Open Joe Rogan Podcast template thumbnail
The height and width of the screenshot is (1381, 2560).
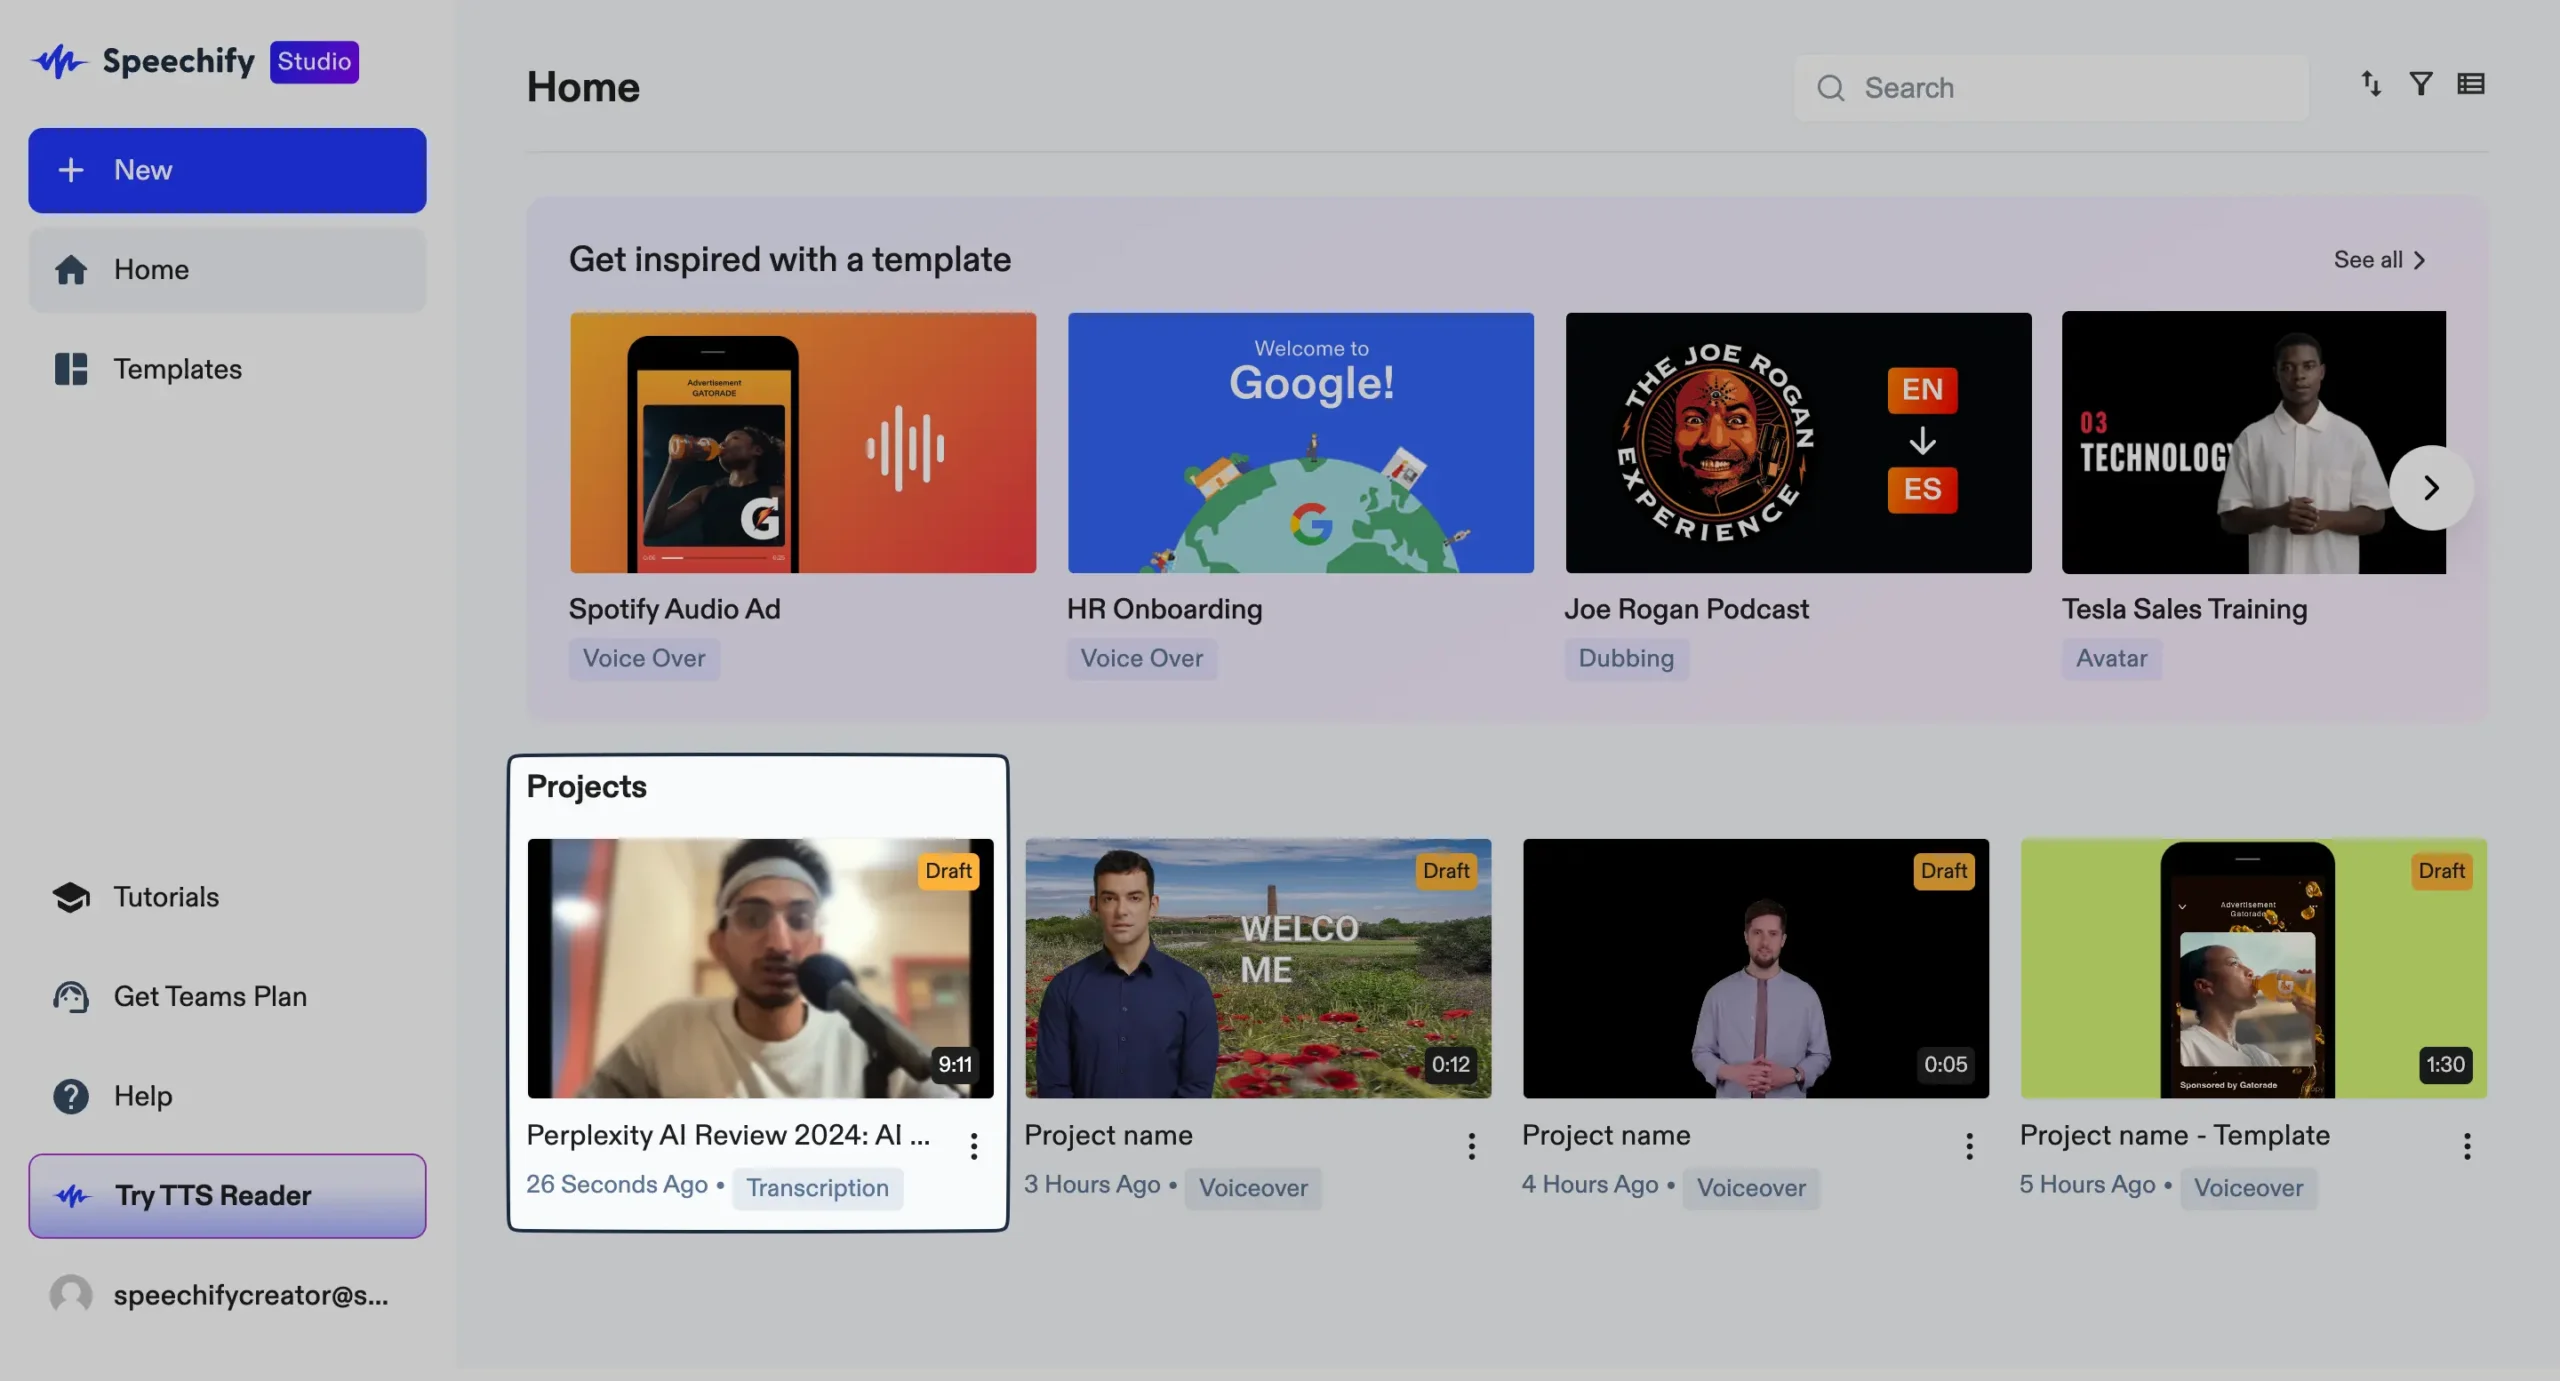[1798, 443]
